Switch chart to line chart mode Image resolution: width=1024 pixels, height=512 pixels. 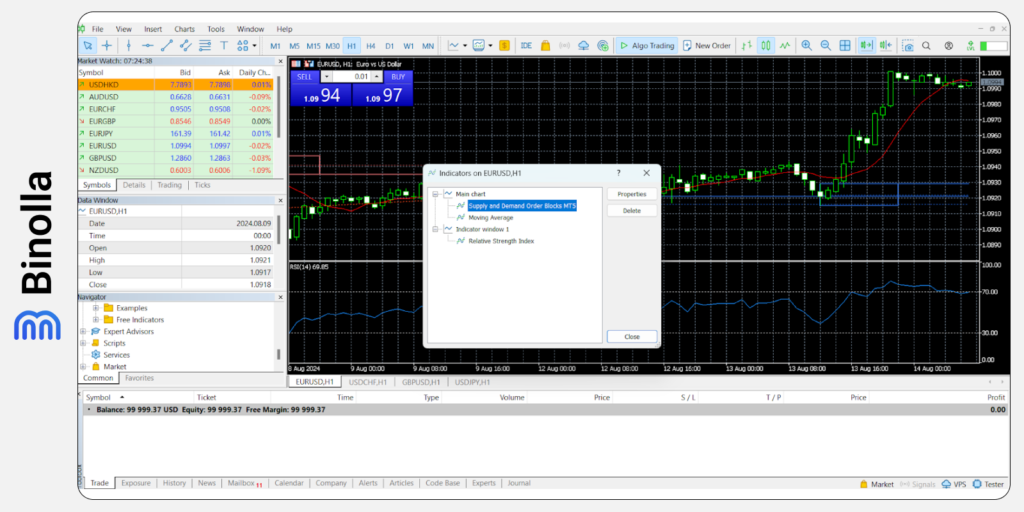[785, 46]
